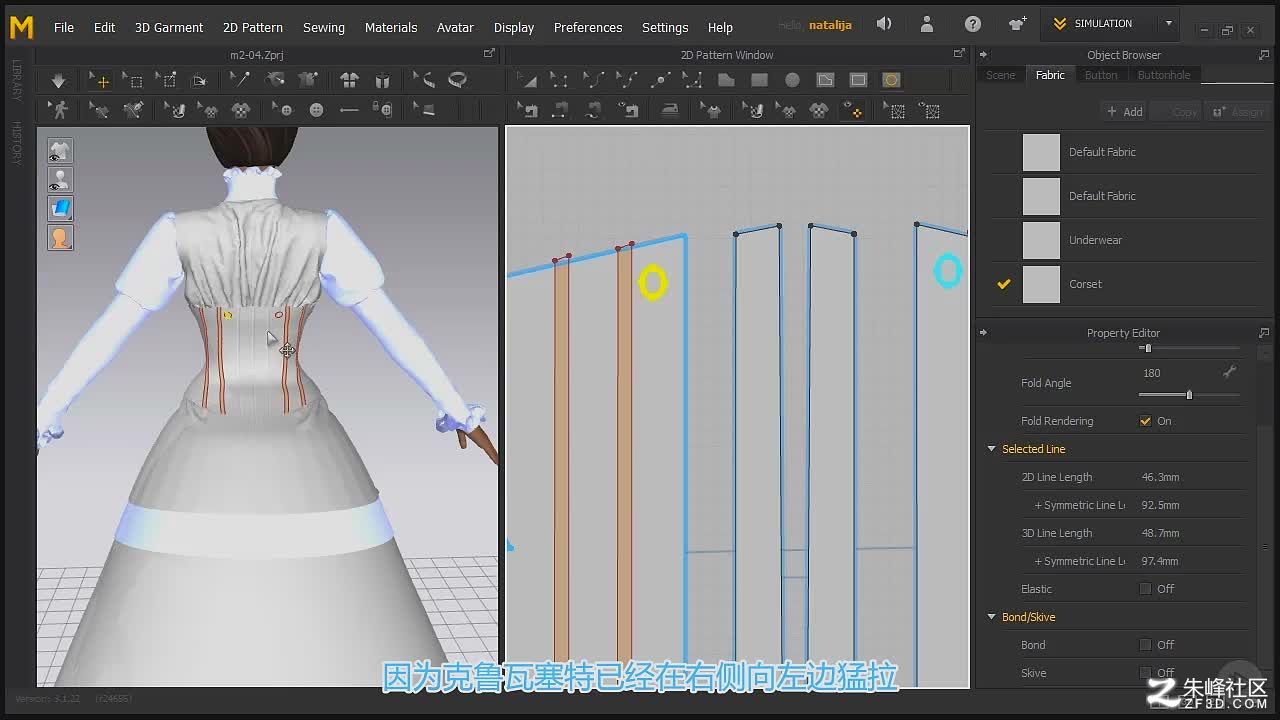Undock the Property Editor panel
The image size is (1280, 720).
[x=1264, y=333]
